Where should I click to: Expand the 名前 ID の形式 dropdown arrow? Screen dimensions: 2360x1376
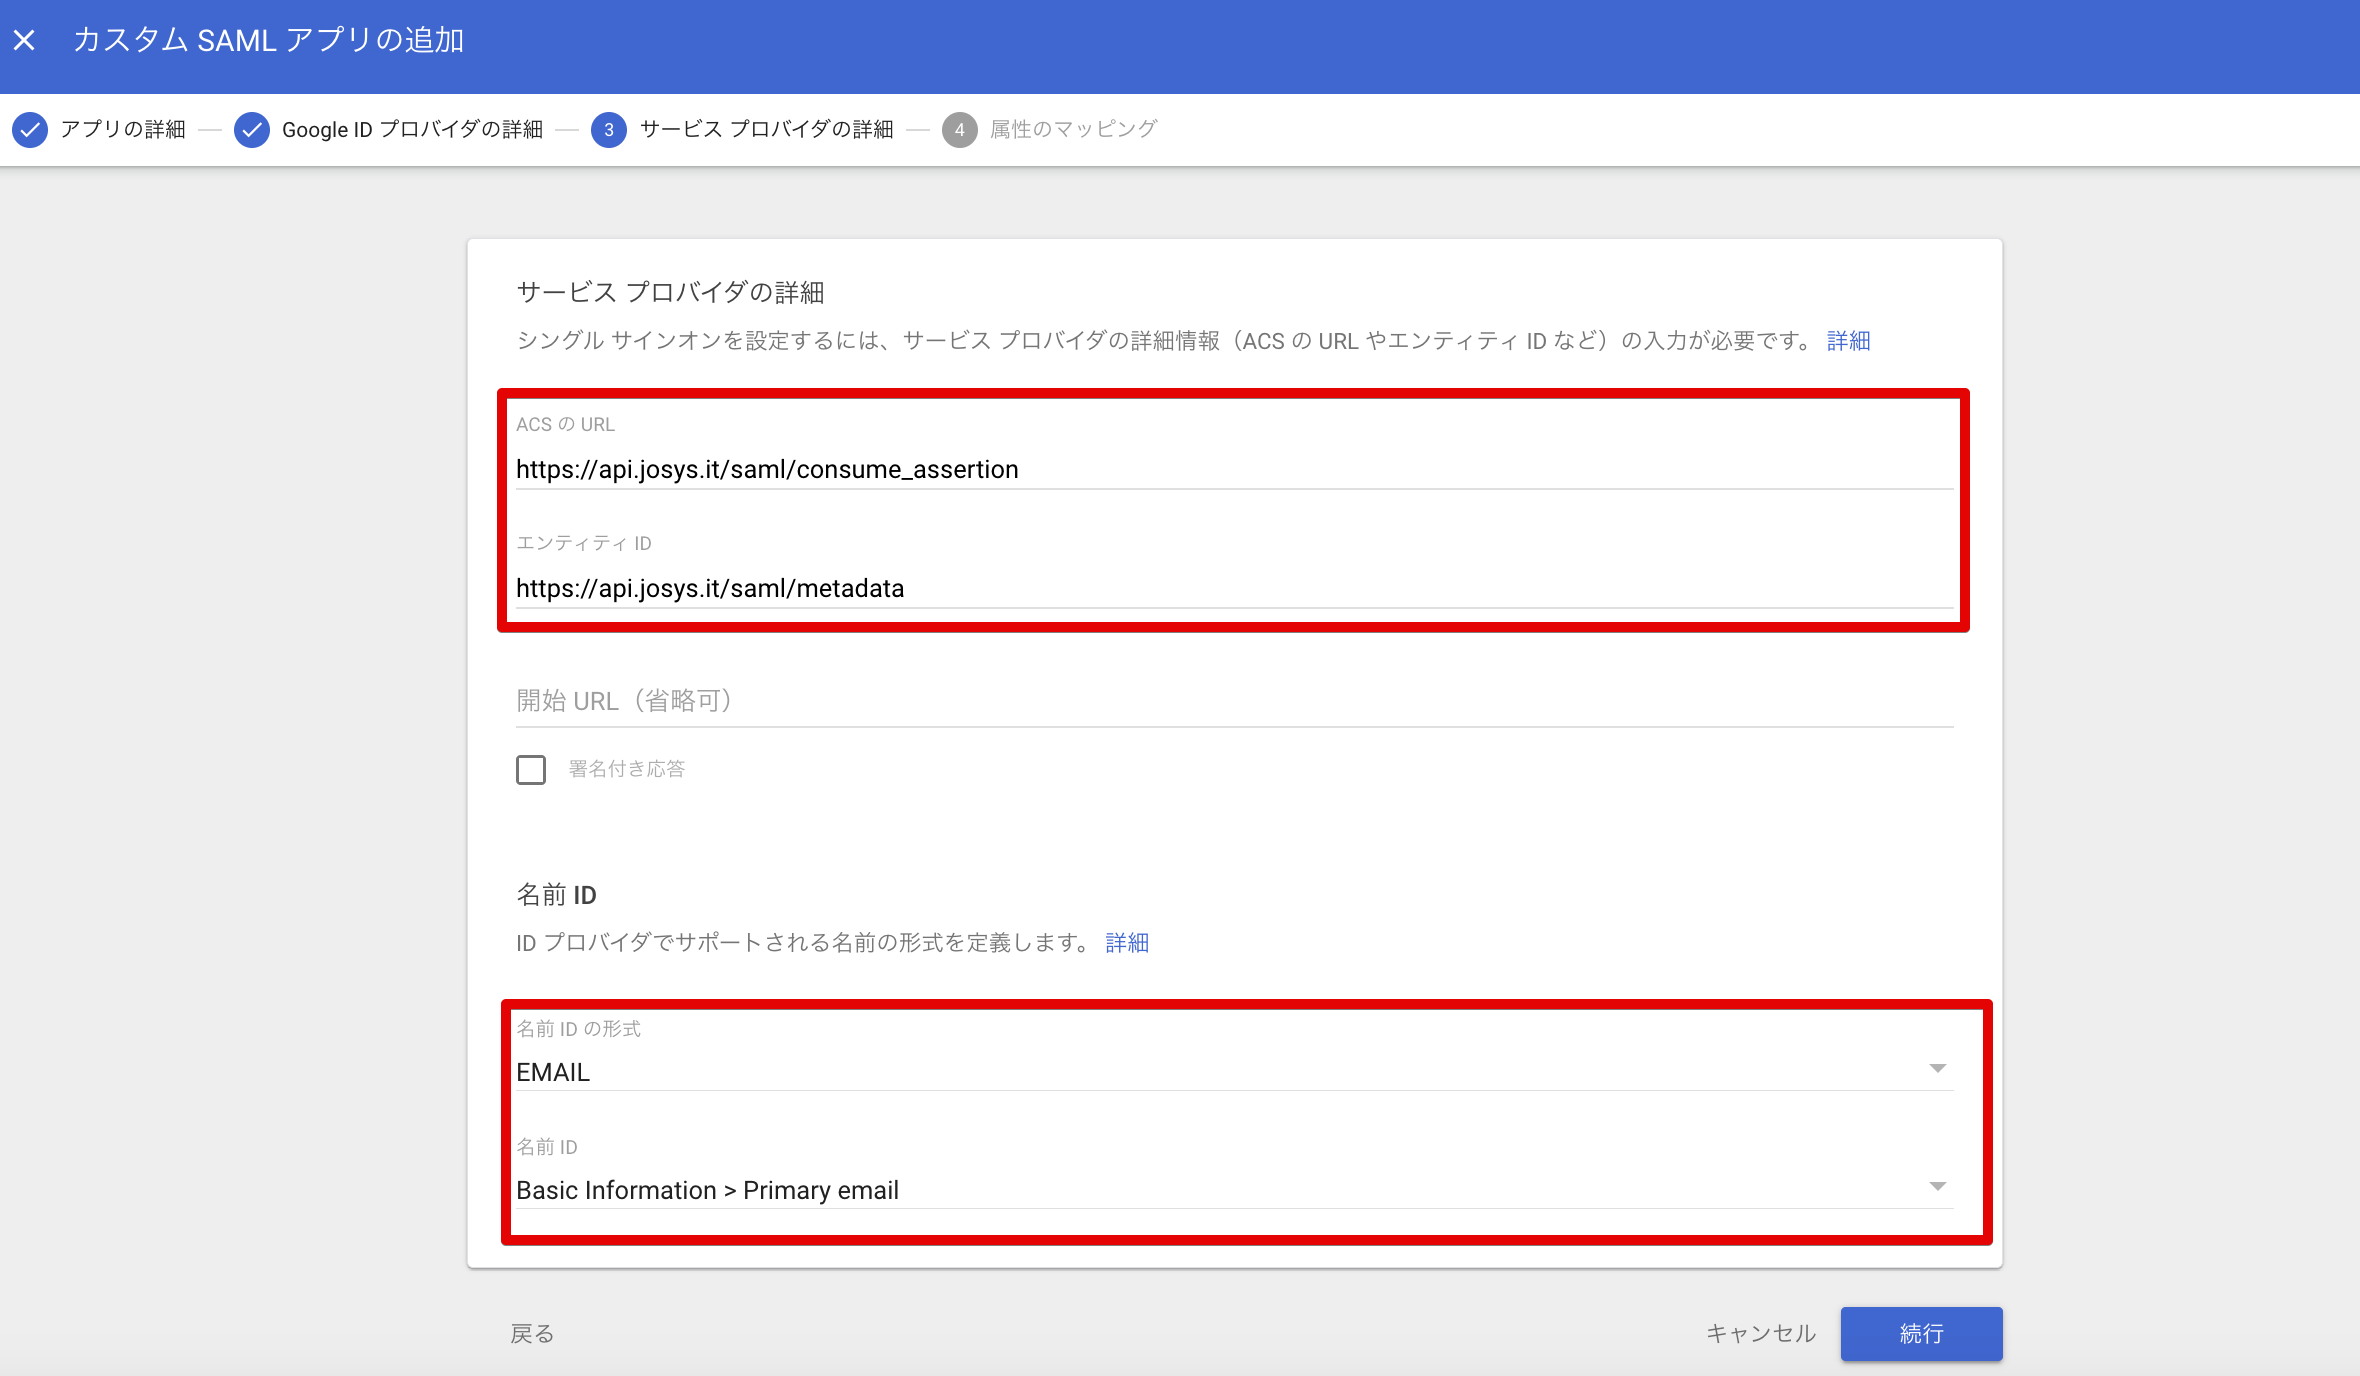coord(1937,1069)
